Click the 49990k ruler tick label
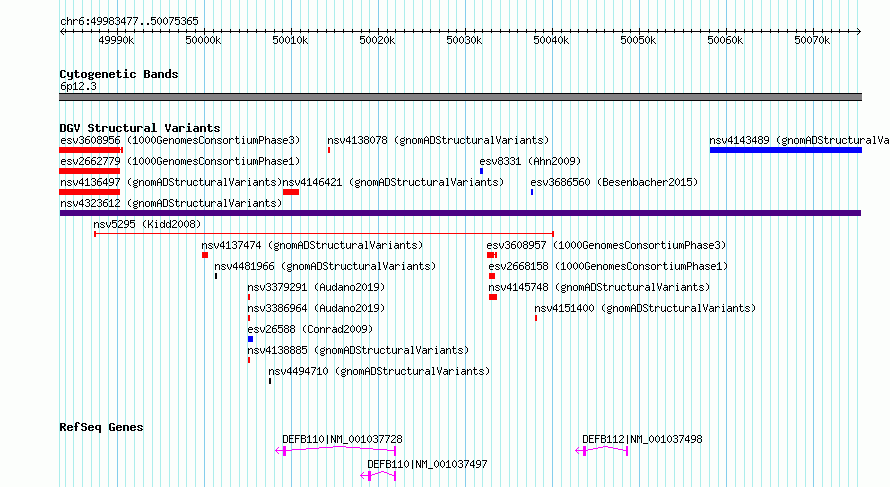Screen dimensions: 890x487 pos(116,40)
